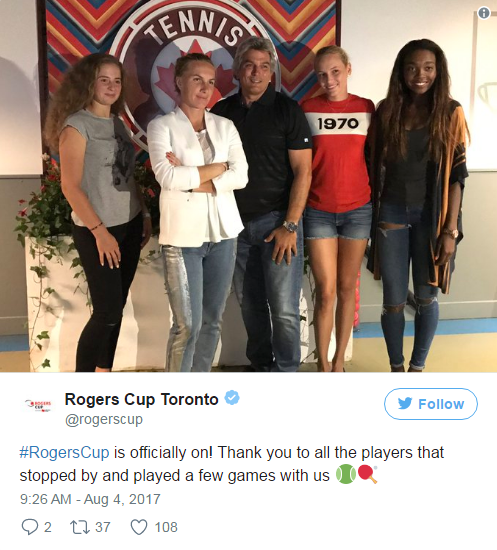This screenshot has height=550, width=497.
Task: Click the retweet arrows icon
Action: coord(80,527)
